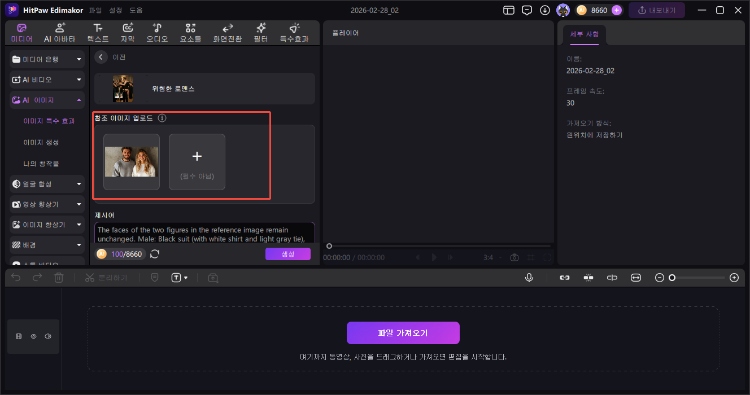Expand the AI Video section
The width and height of the screenshot is (750, 395).
(x=79, y=79)
